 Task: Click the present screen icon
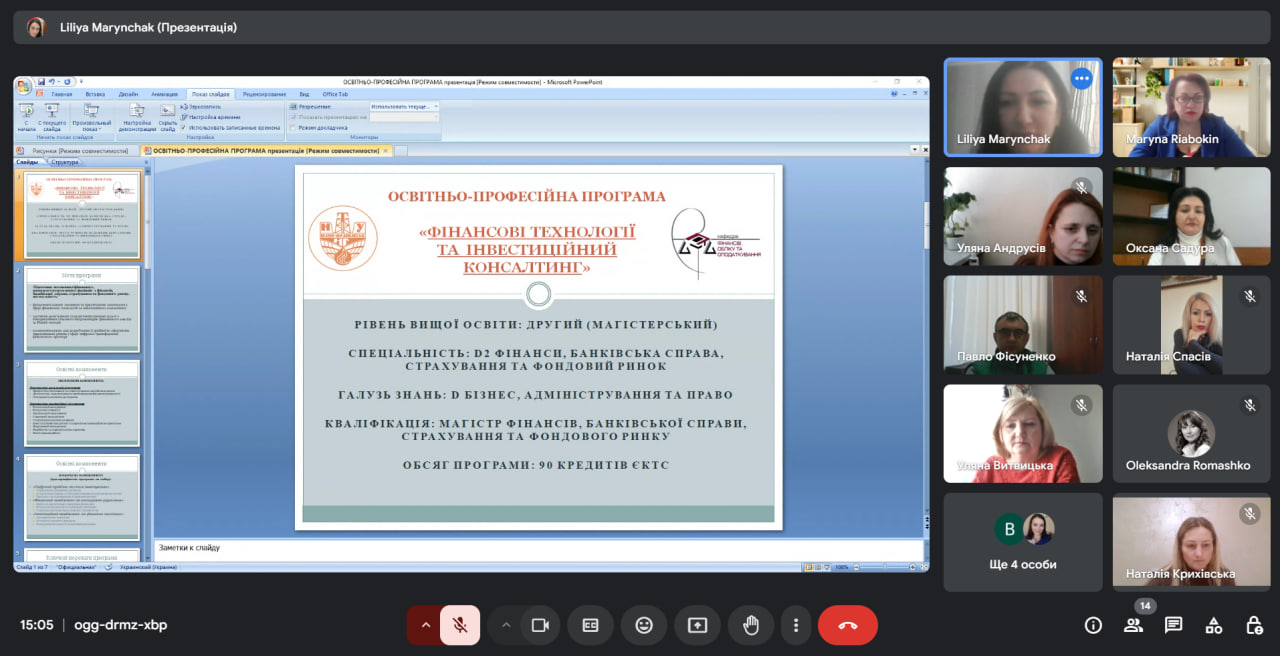click(697, 625)
